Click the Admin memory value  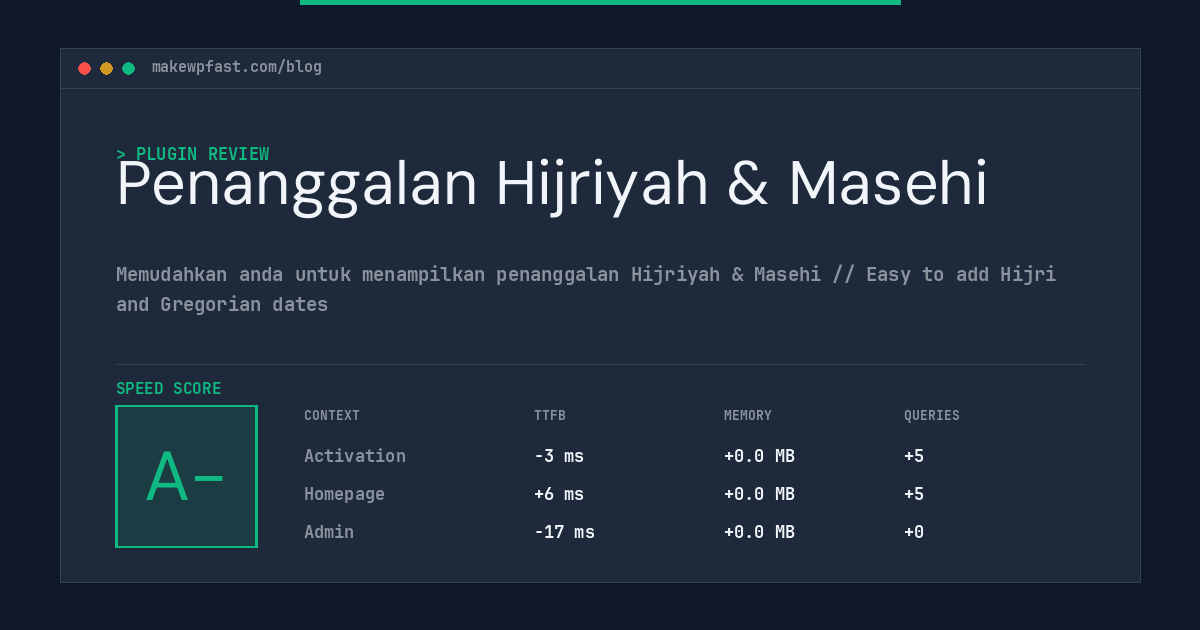(759, 532)
